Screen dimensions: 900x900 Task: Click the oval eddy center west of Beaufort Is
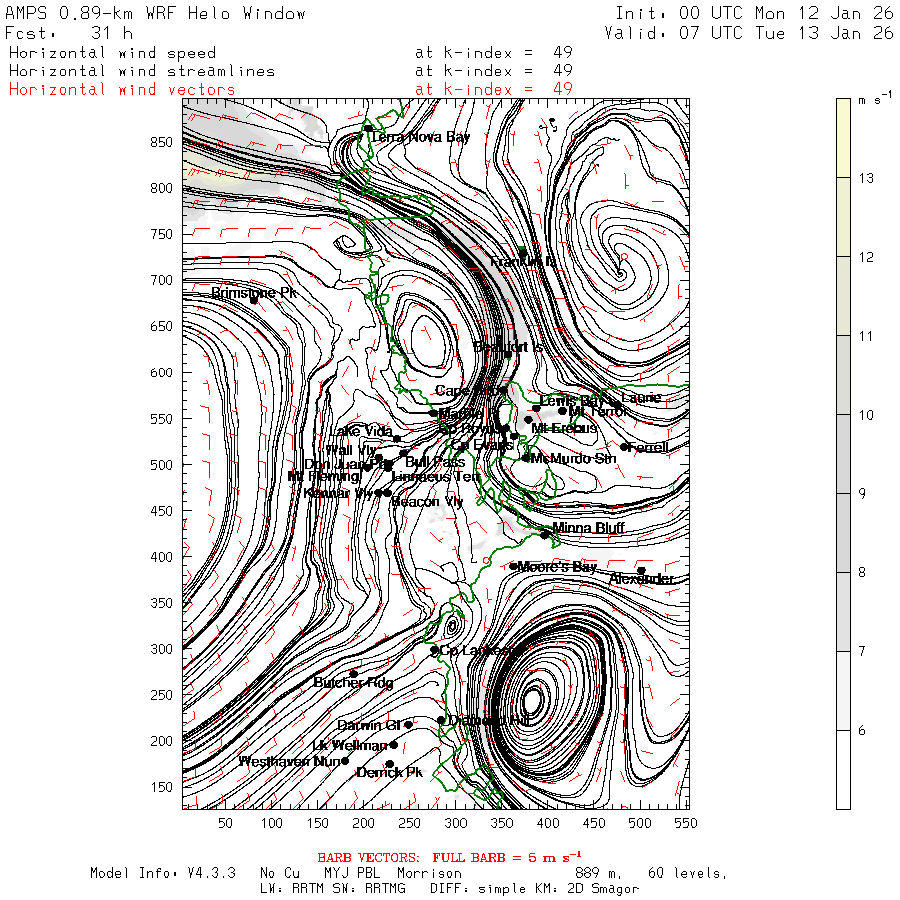point(428,340)
